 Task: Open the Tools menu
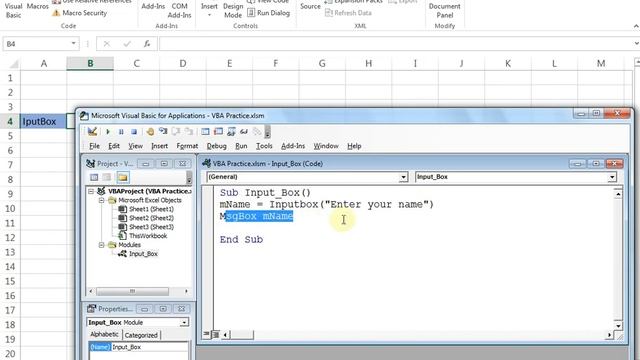coord(264,146)
